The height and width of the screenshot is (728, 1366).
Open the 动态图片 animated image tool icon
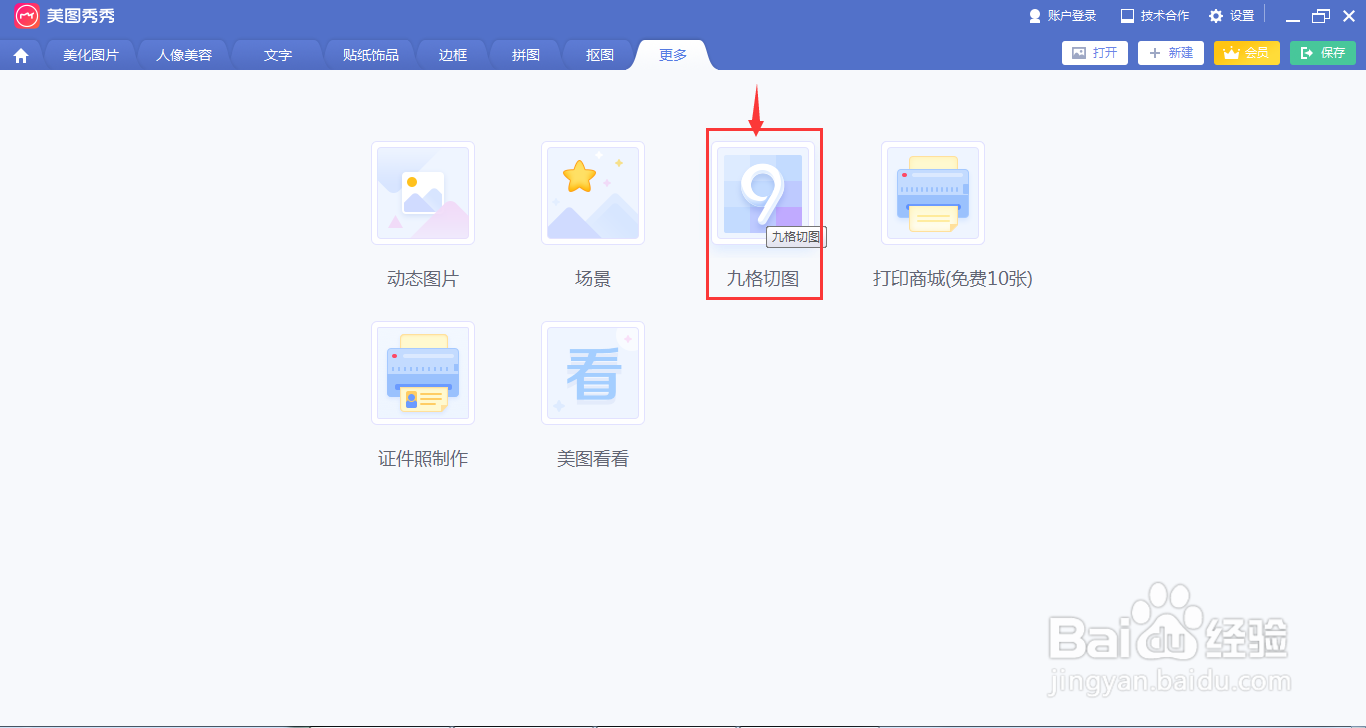pos(423,193)
